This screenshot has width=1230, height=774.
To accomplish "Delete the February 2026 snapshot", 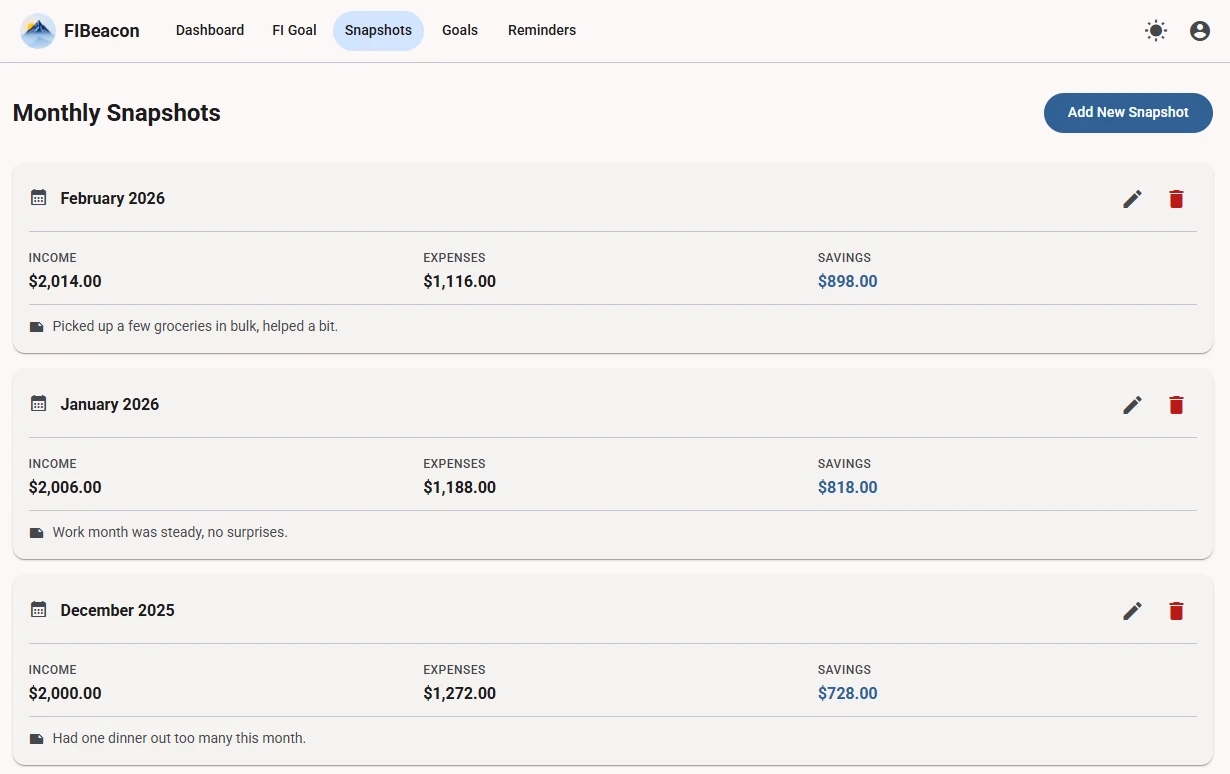I will coord(1176,199).
